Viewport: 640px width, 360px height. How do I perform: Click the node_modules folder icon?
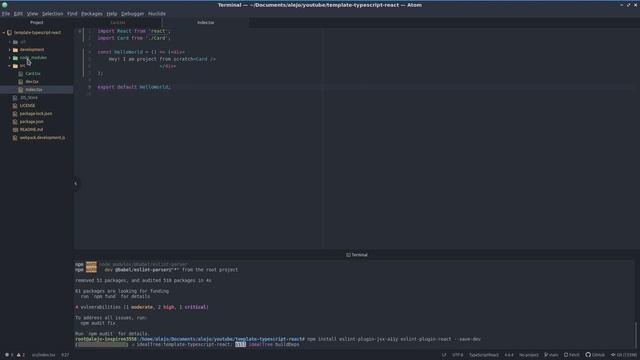coord(16,58)
